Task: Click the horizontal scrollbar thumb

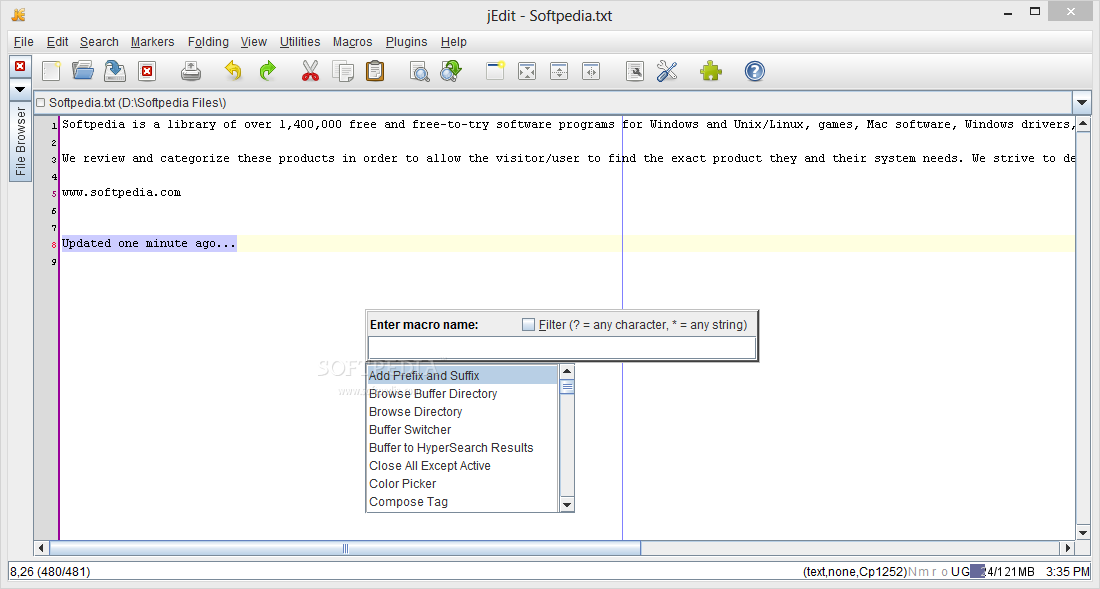Action: coord(344,548)
